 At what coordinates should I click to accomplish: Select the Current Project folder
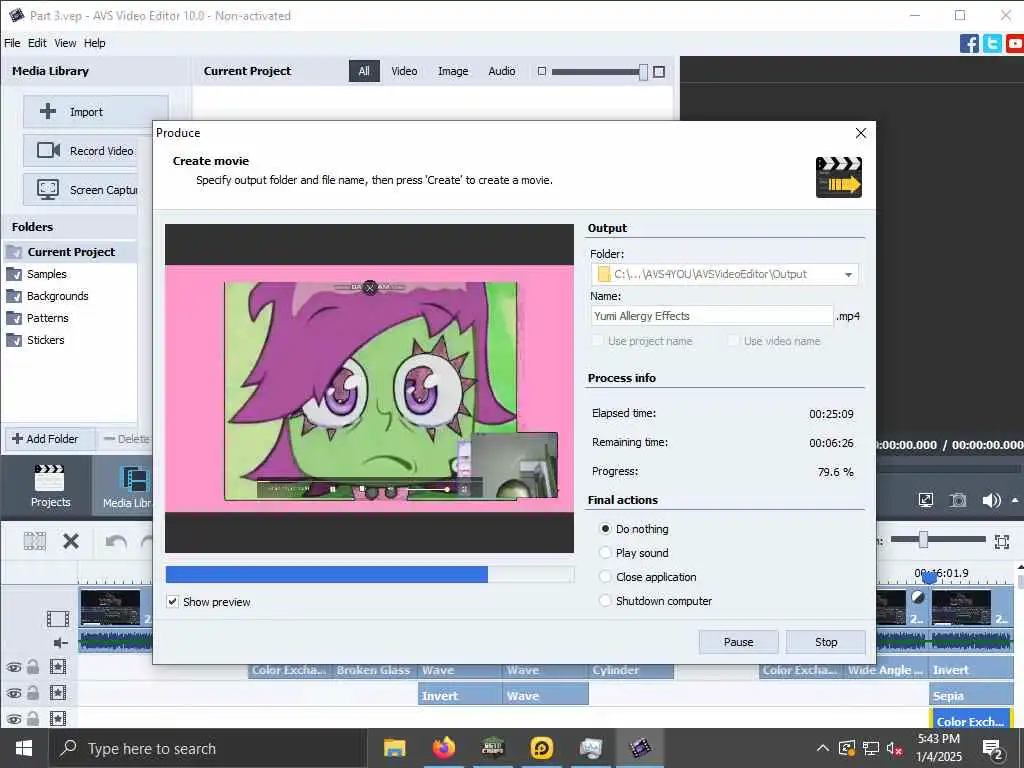pyautogui.click(x=71, y=252)
